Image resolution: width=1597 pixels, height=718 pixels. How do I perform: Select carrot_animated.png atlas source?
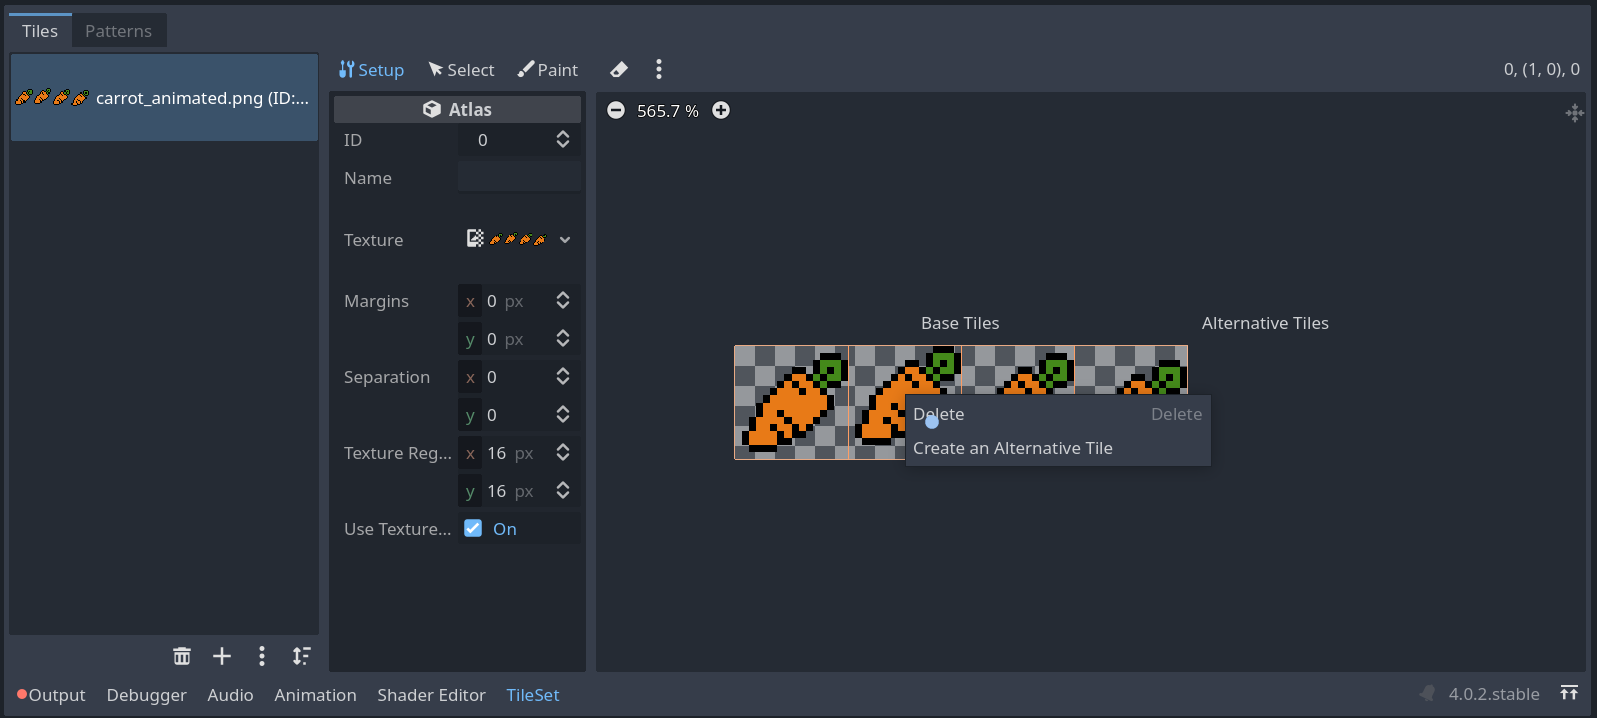(x=164, y=98)
